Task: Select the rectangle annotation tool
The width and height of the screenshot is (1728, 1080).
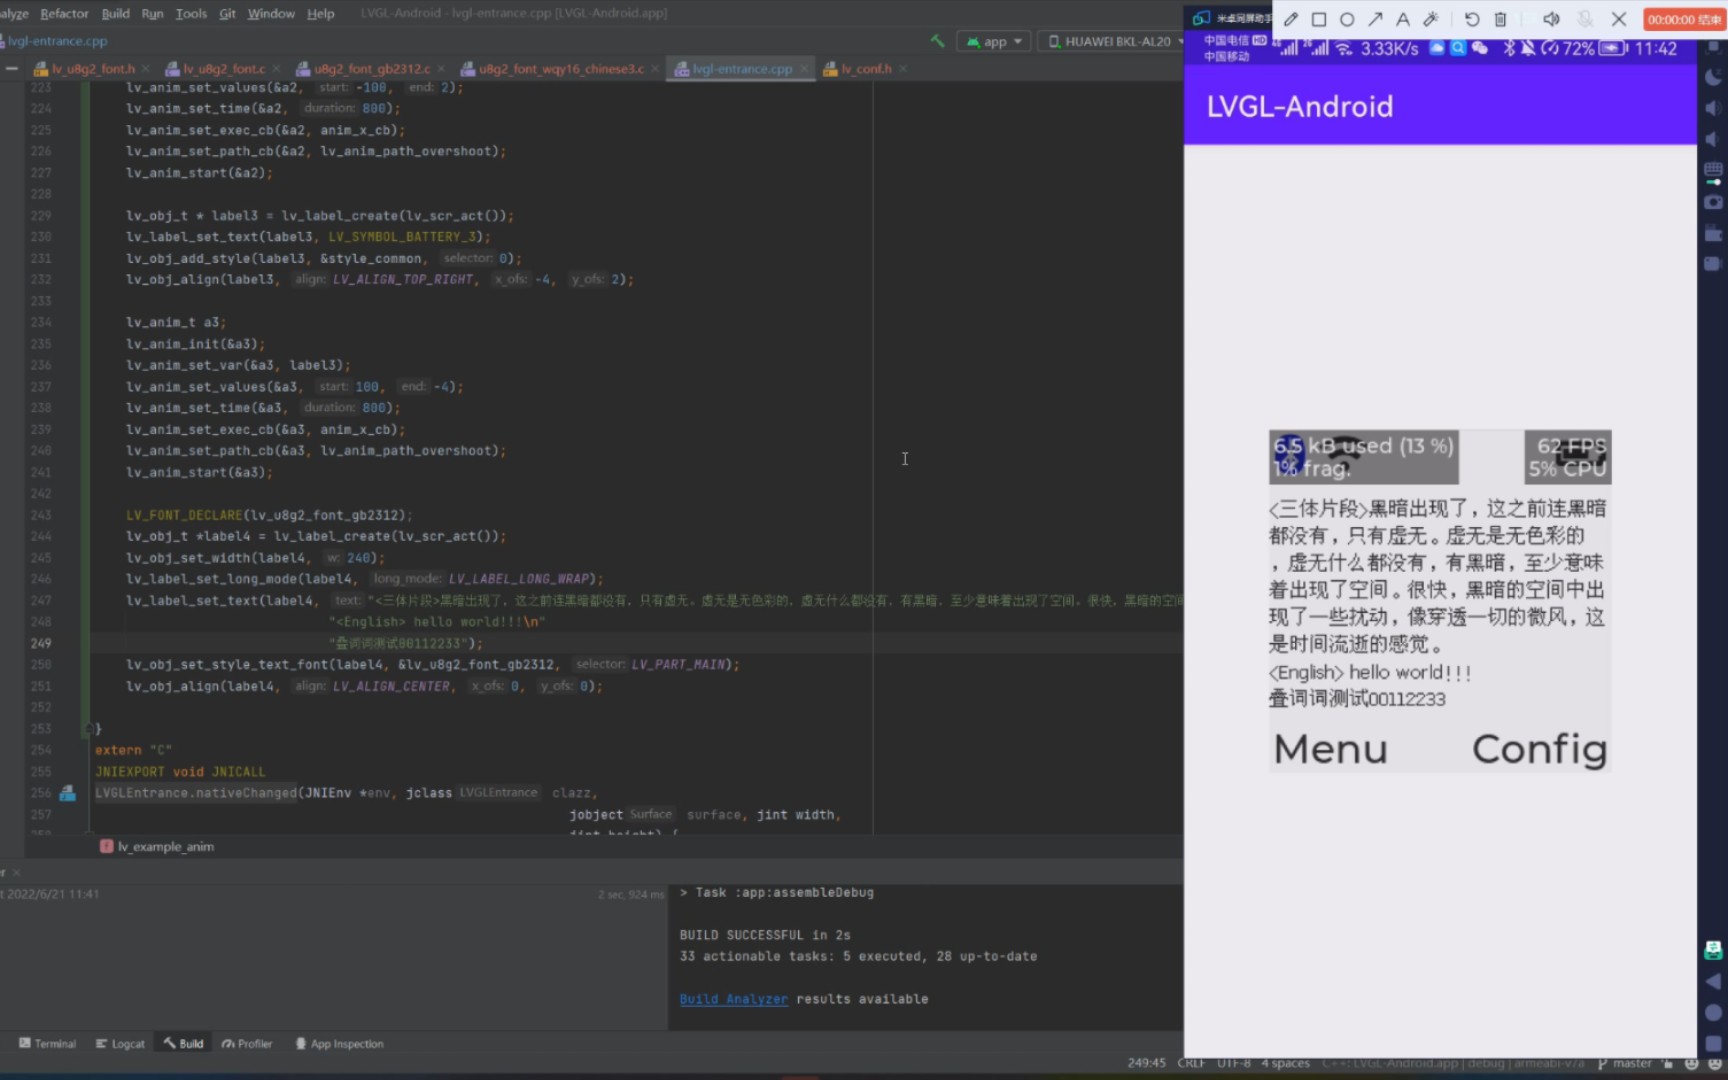Action: click(1319, 19)
